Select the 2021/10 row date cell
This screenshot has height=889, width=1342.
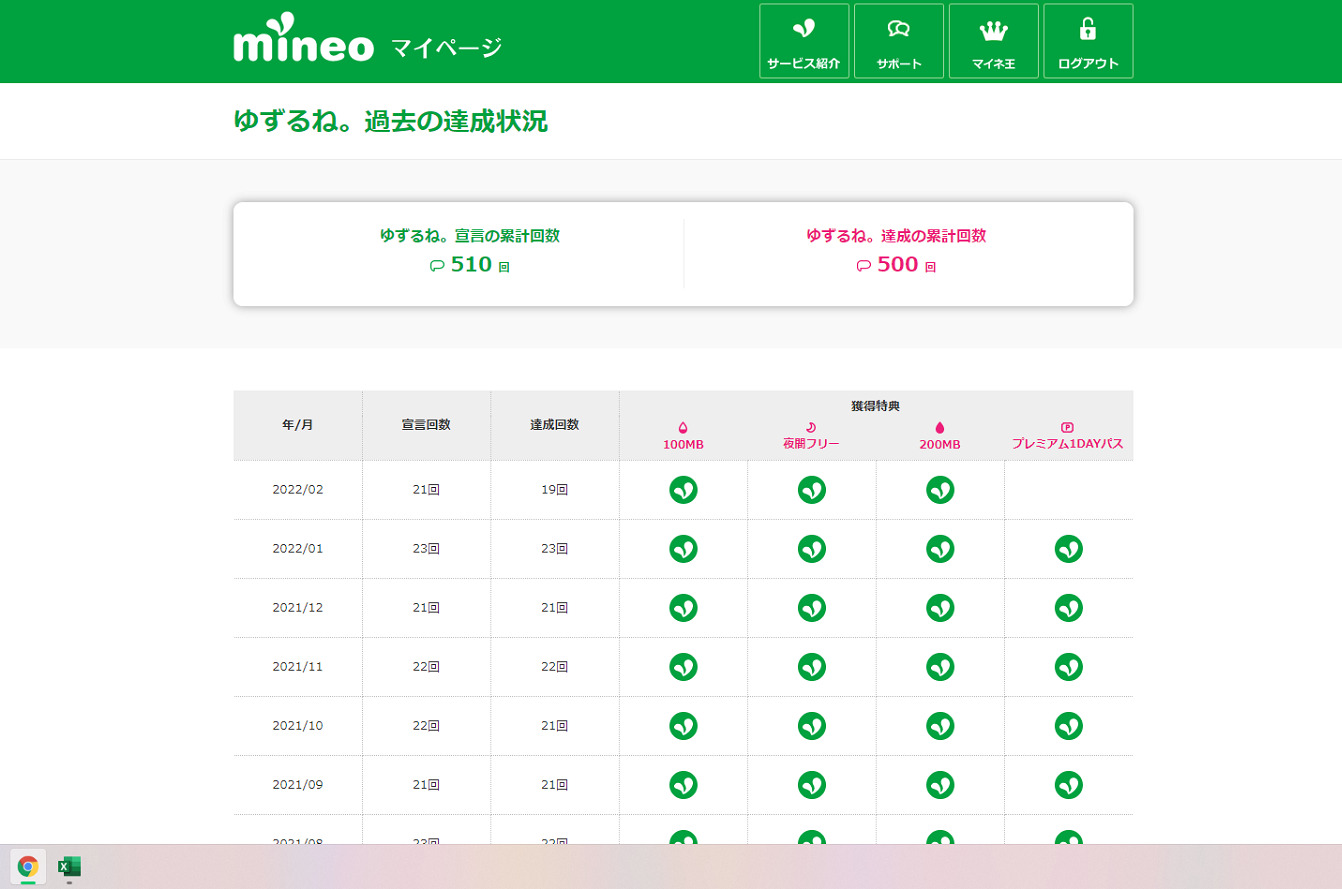(x=298, y=726)
